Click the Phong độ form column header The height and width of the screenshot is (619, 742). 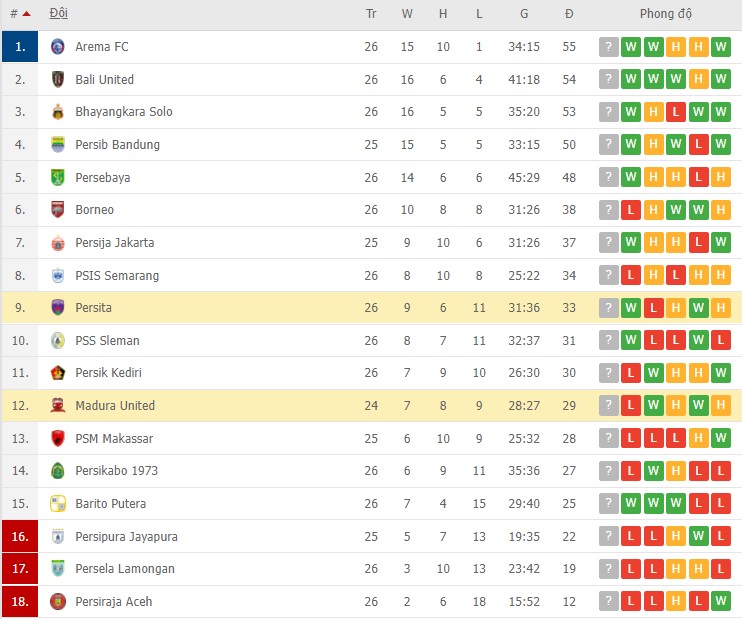(x=665, y=14)
